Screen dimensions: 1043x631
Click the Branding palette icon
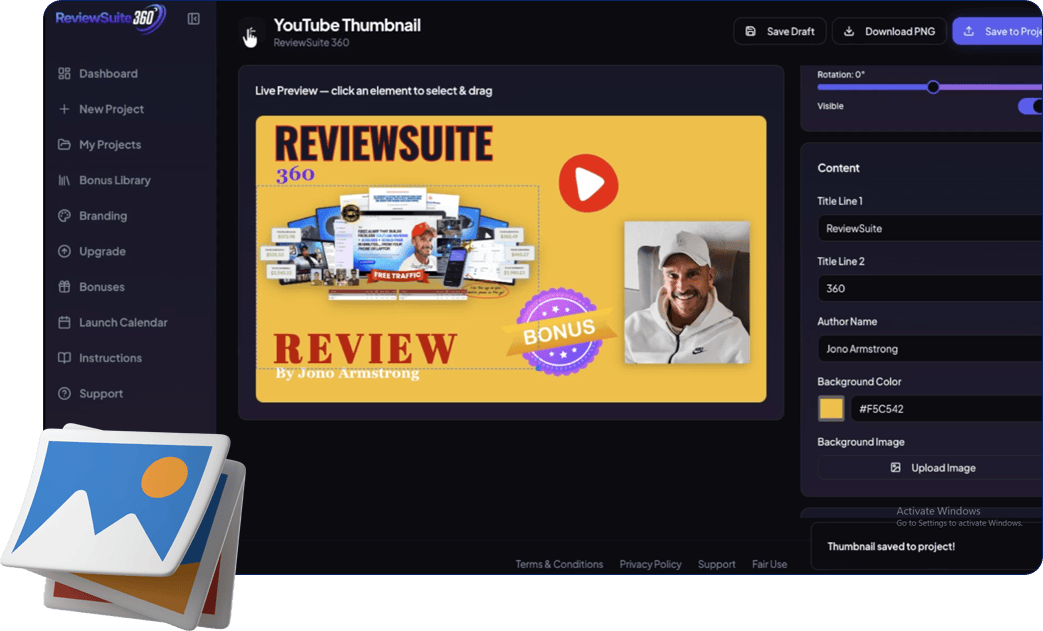pyautogui.click(x=64, y=216)
